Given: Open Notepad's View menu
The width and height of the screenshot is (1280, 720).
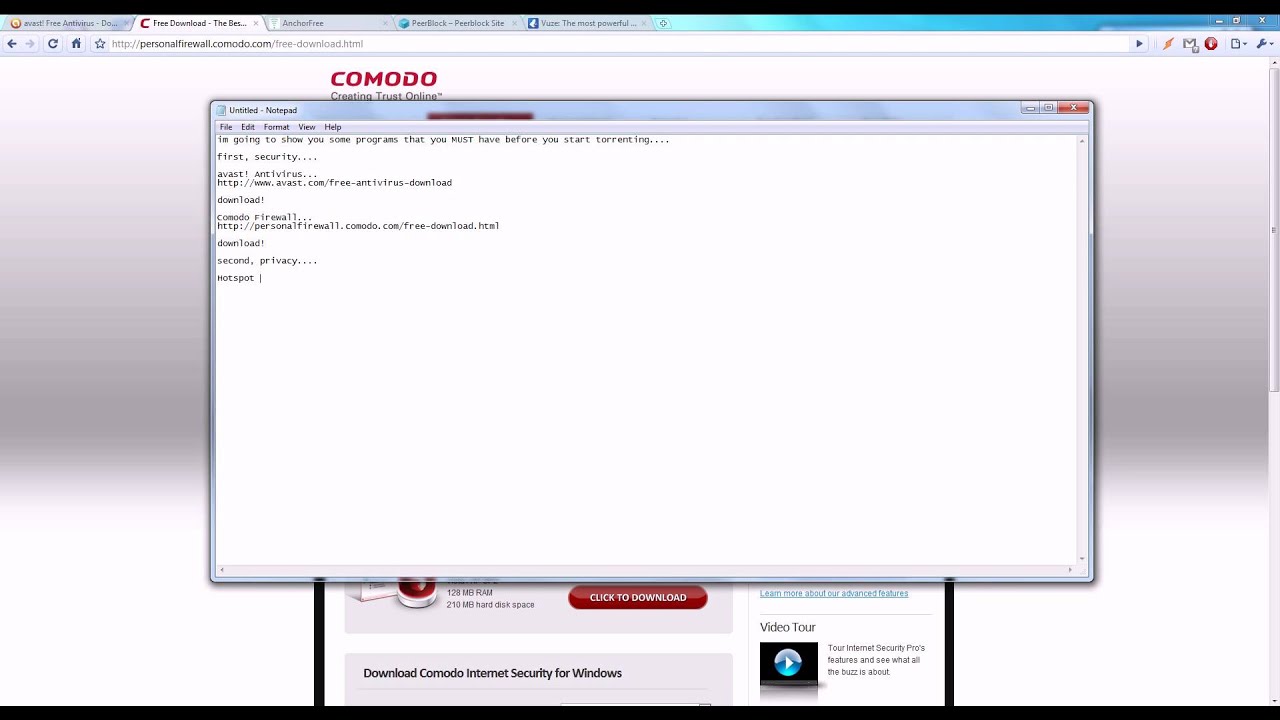Looking at the screenshot, I should pos(307,127).
